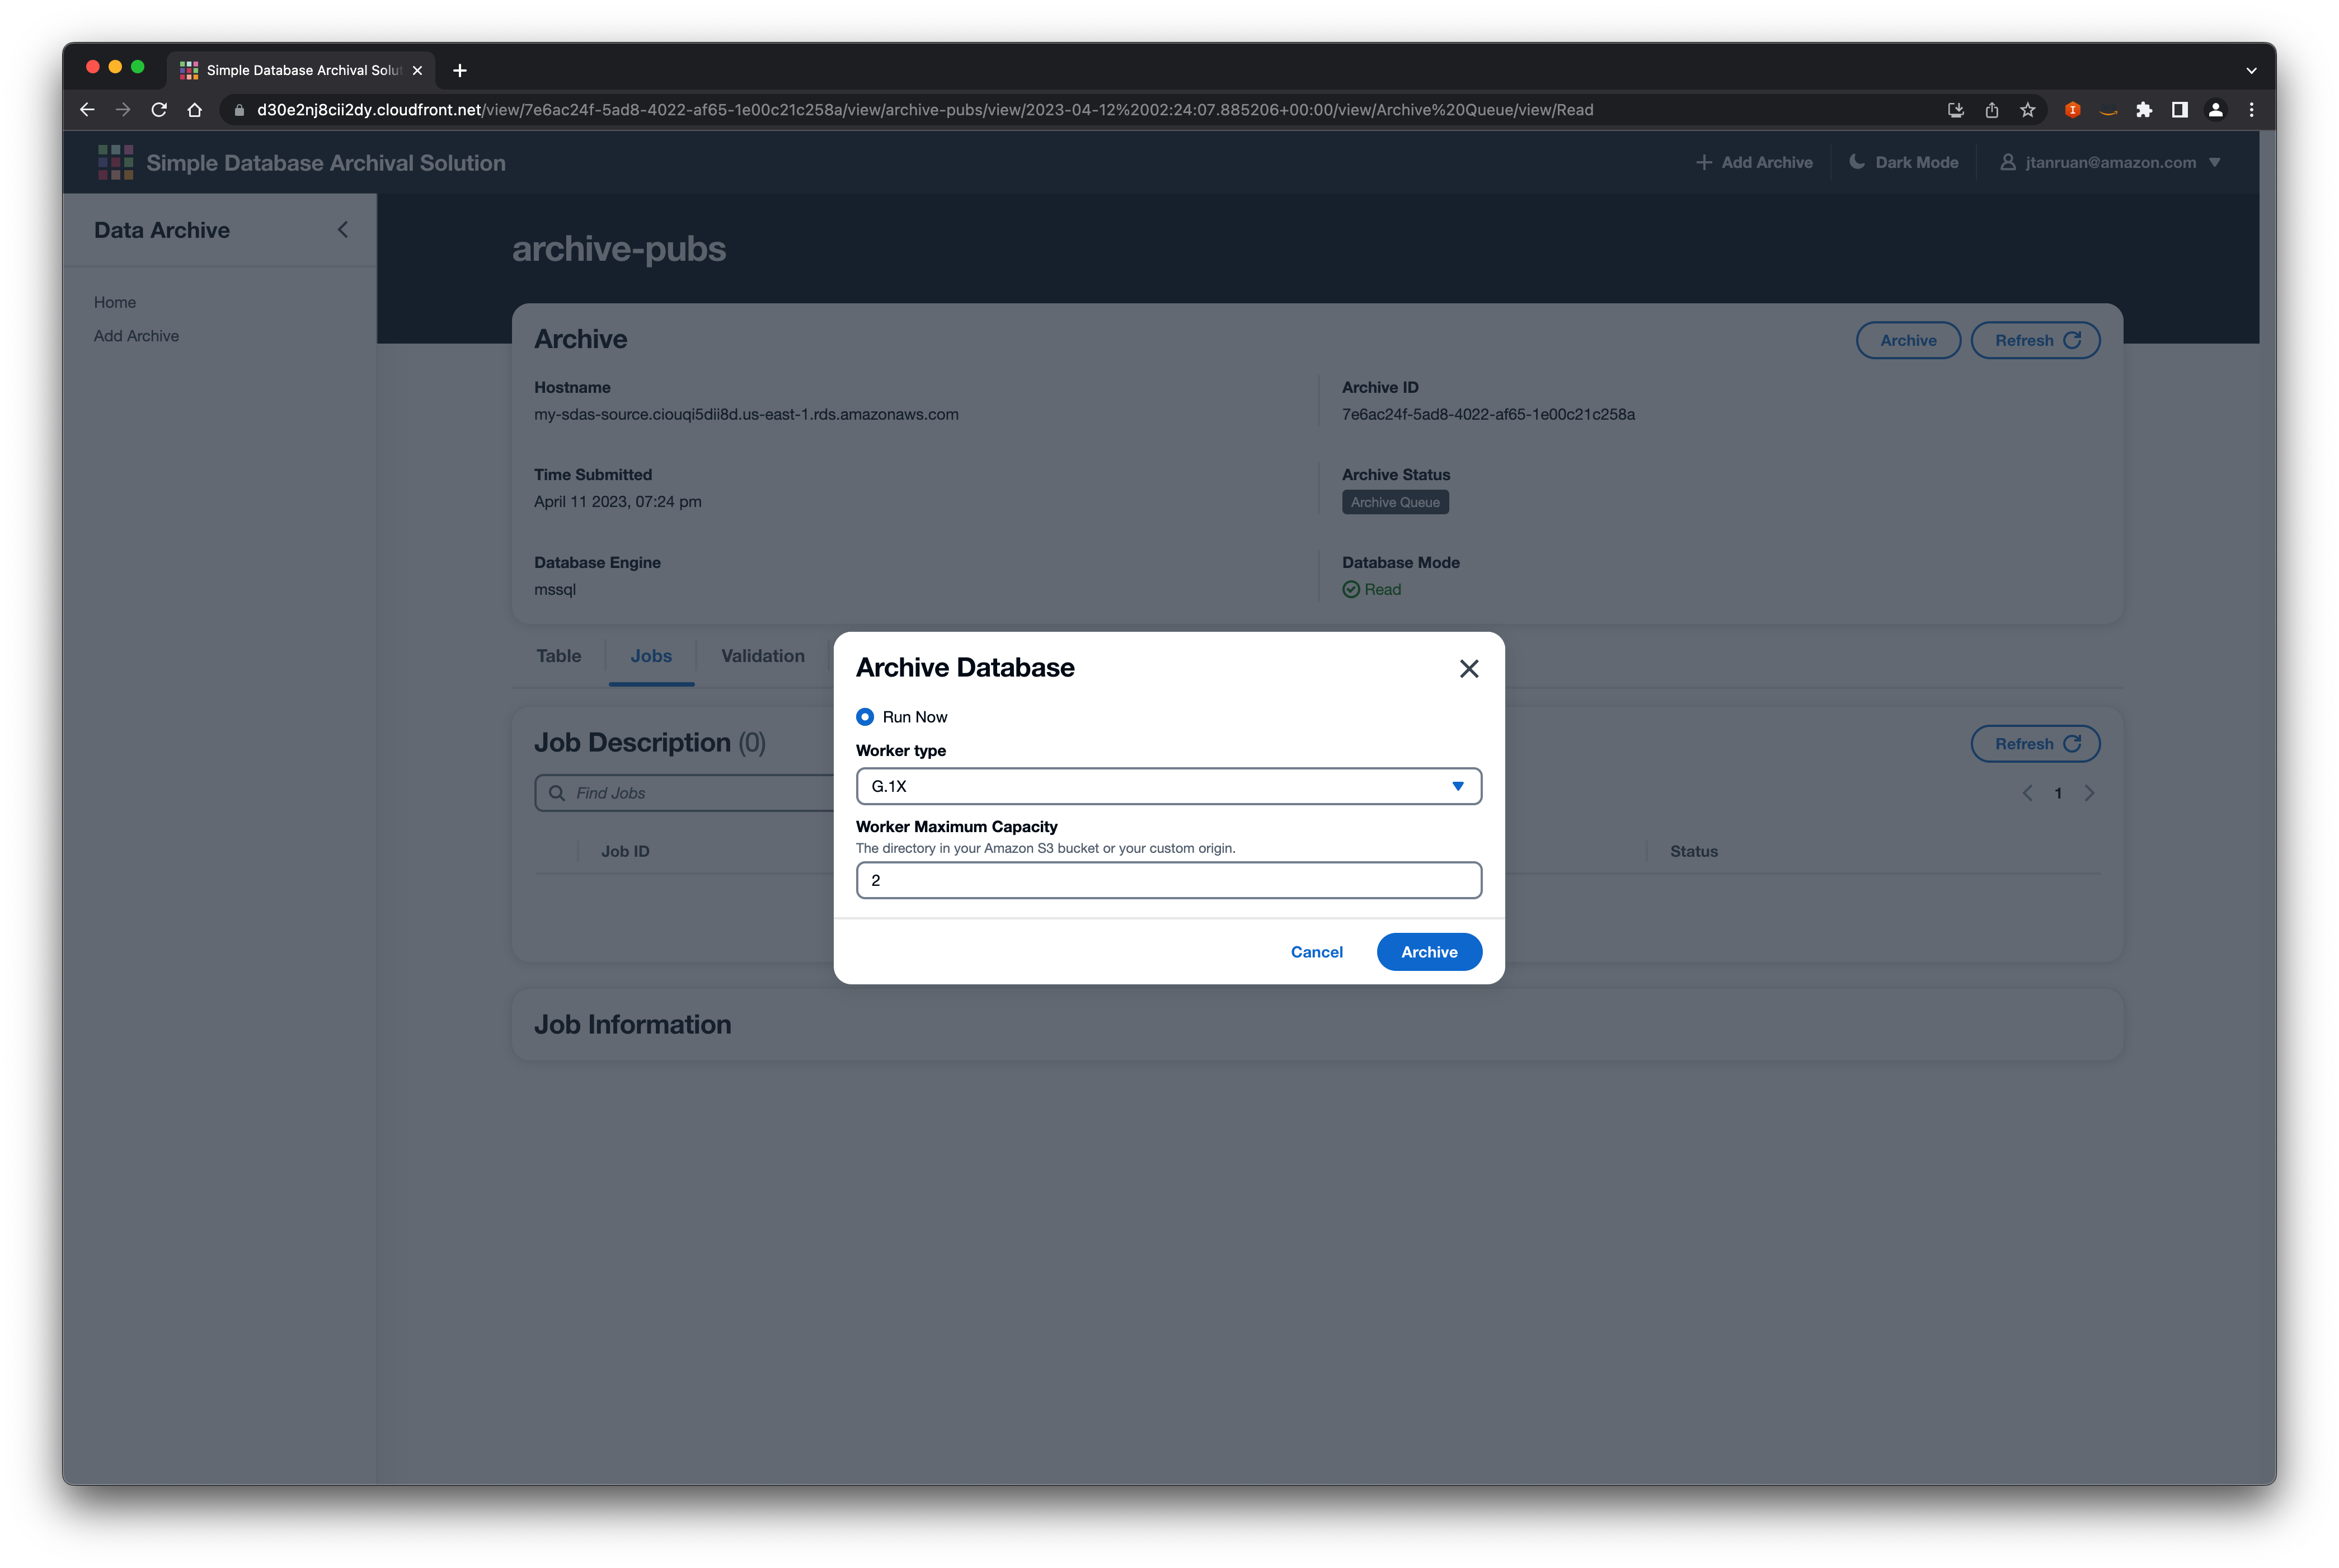The height and width of the screenshot is (1568, 2339).
Task: Switch to the Table tab
Action: point(558,656)
